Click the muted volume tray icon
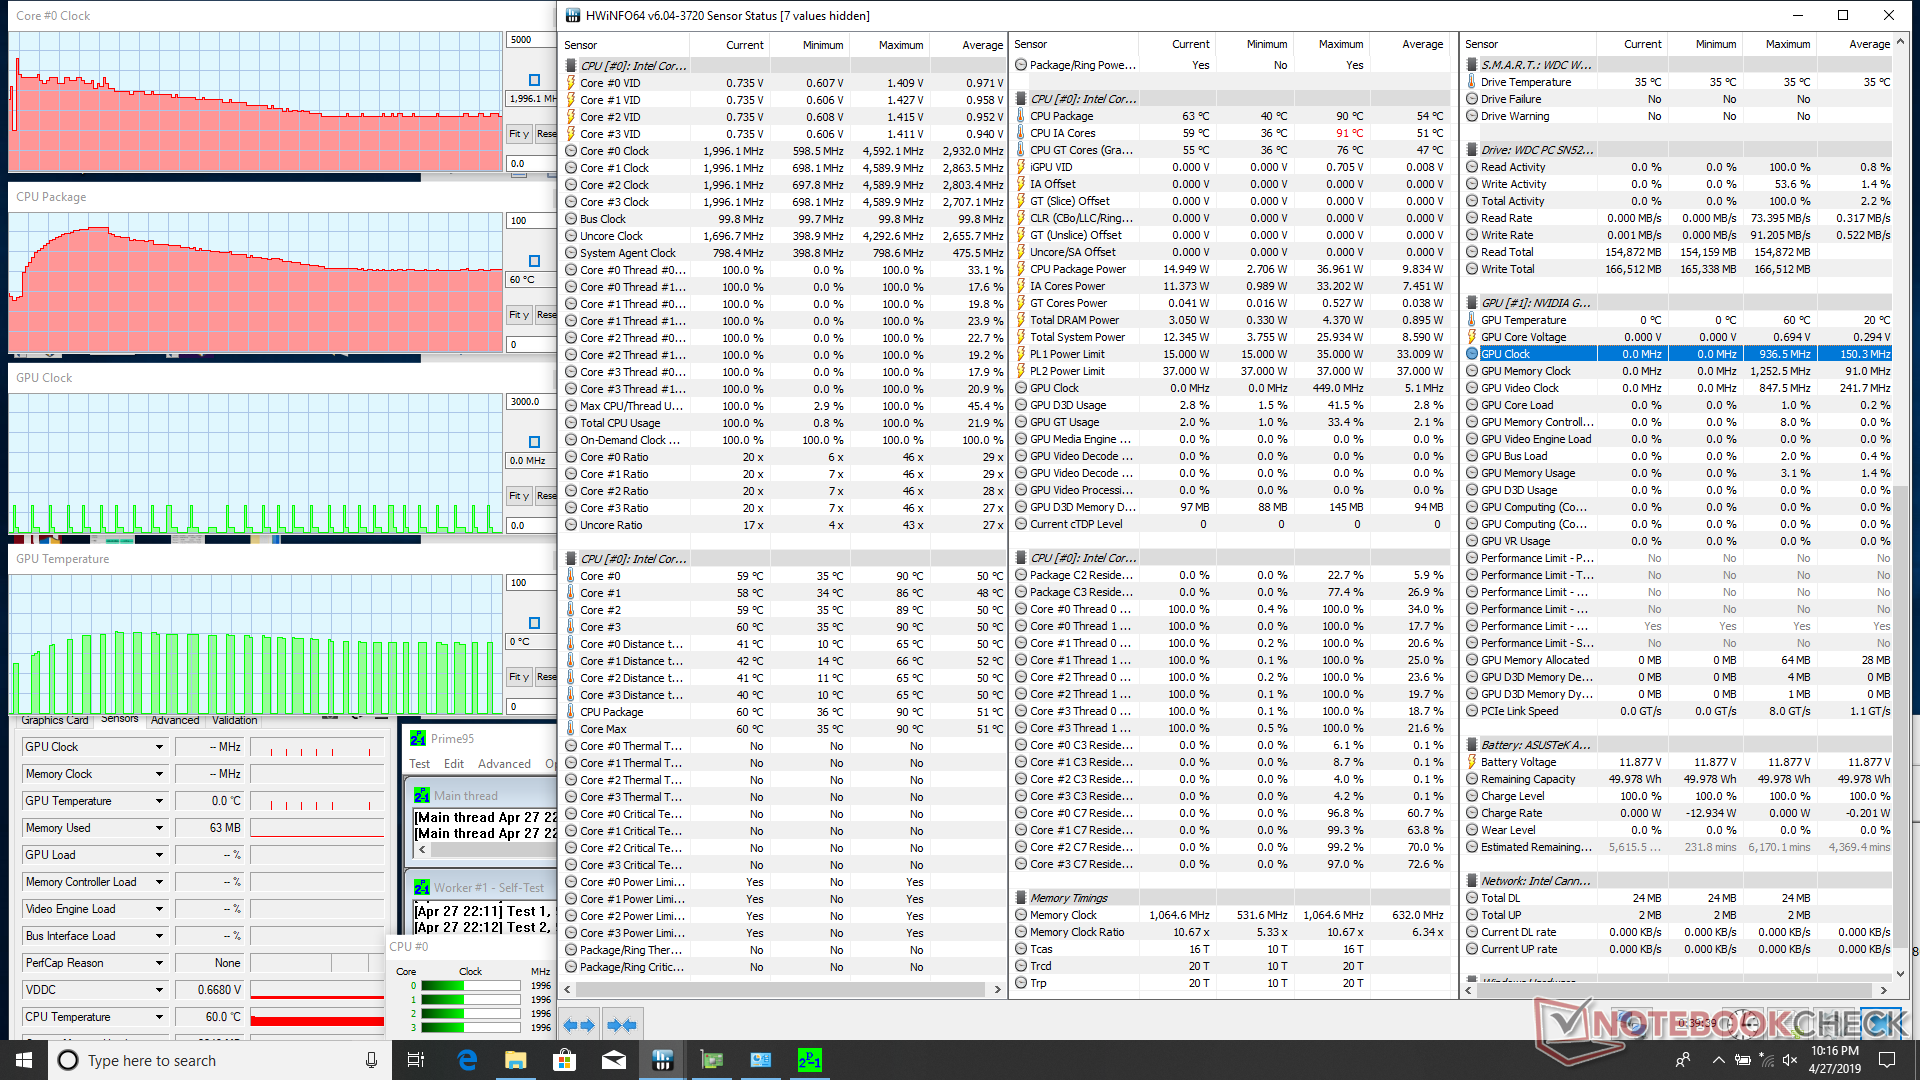Viewport: 1920px width, 1080px height. [1790, 1060]
